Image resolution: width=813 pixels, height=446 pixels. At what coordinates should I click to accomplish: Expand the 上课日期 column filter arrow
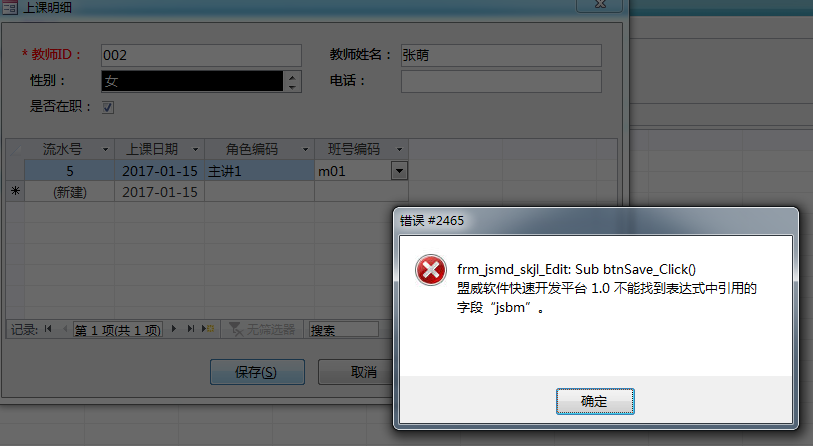(x=195, y=149)
